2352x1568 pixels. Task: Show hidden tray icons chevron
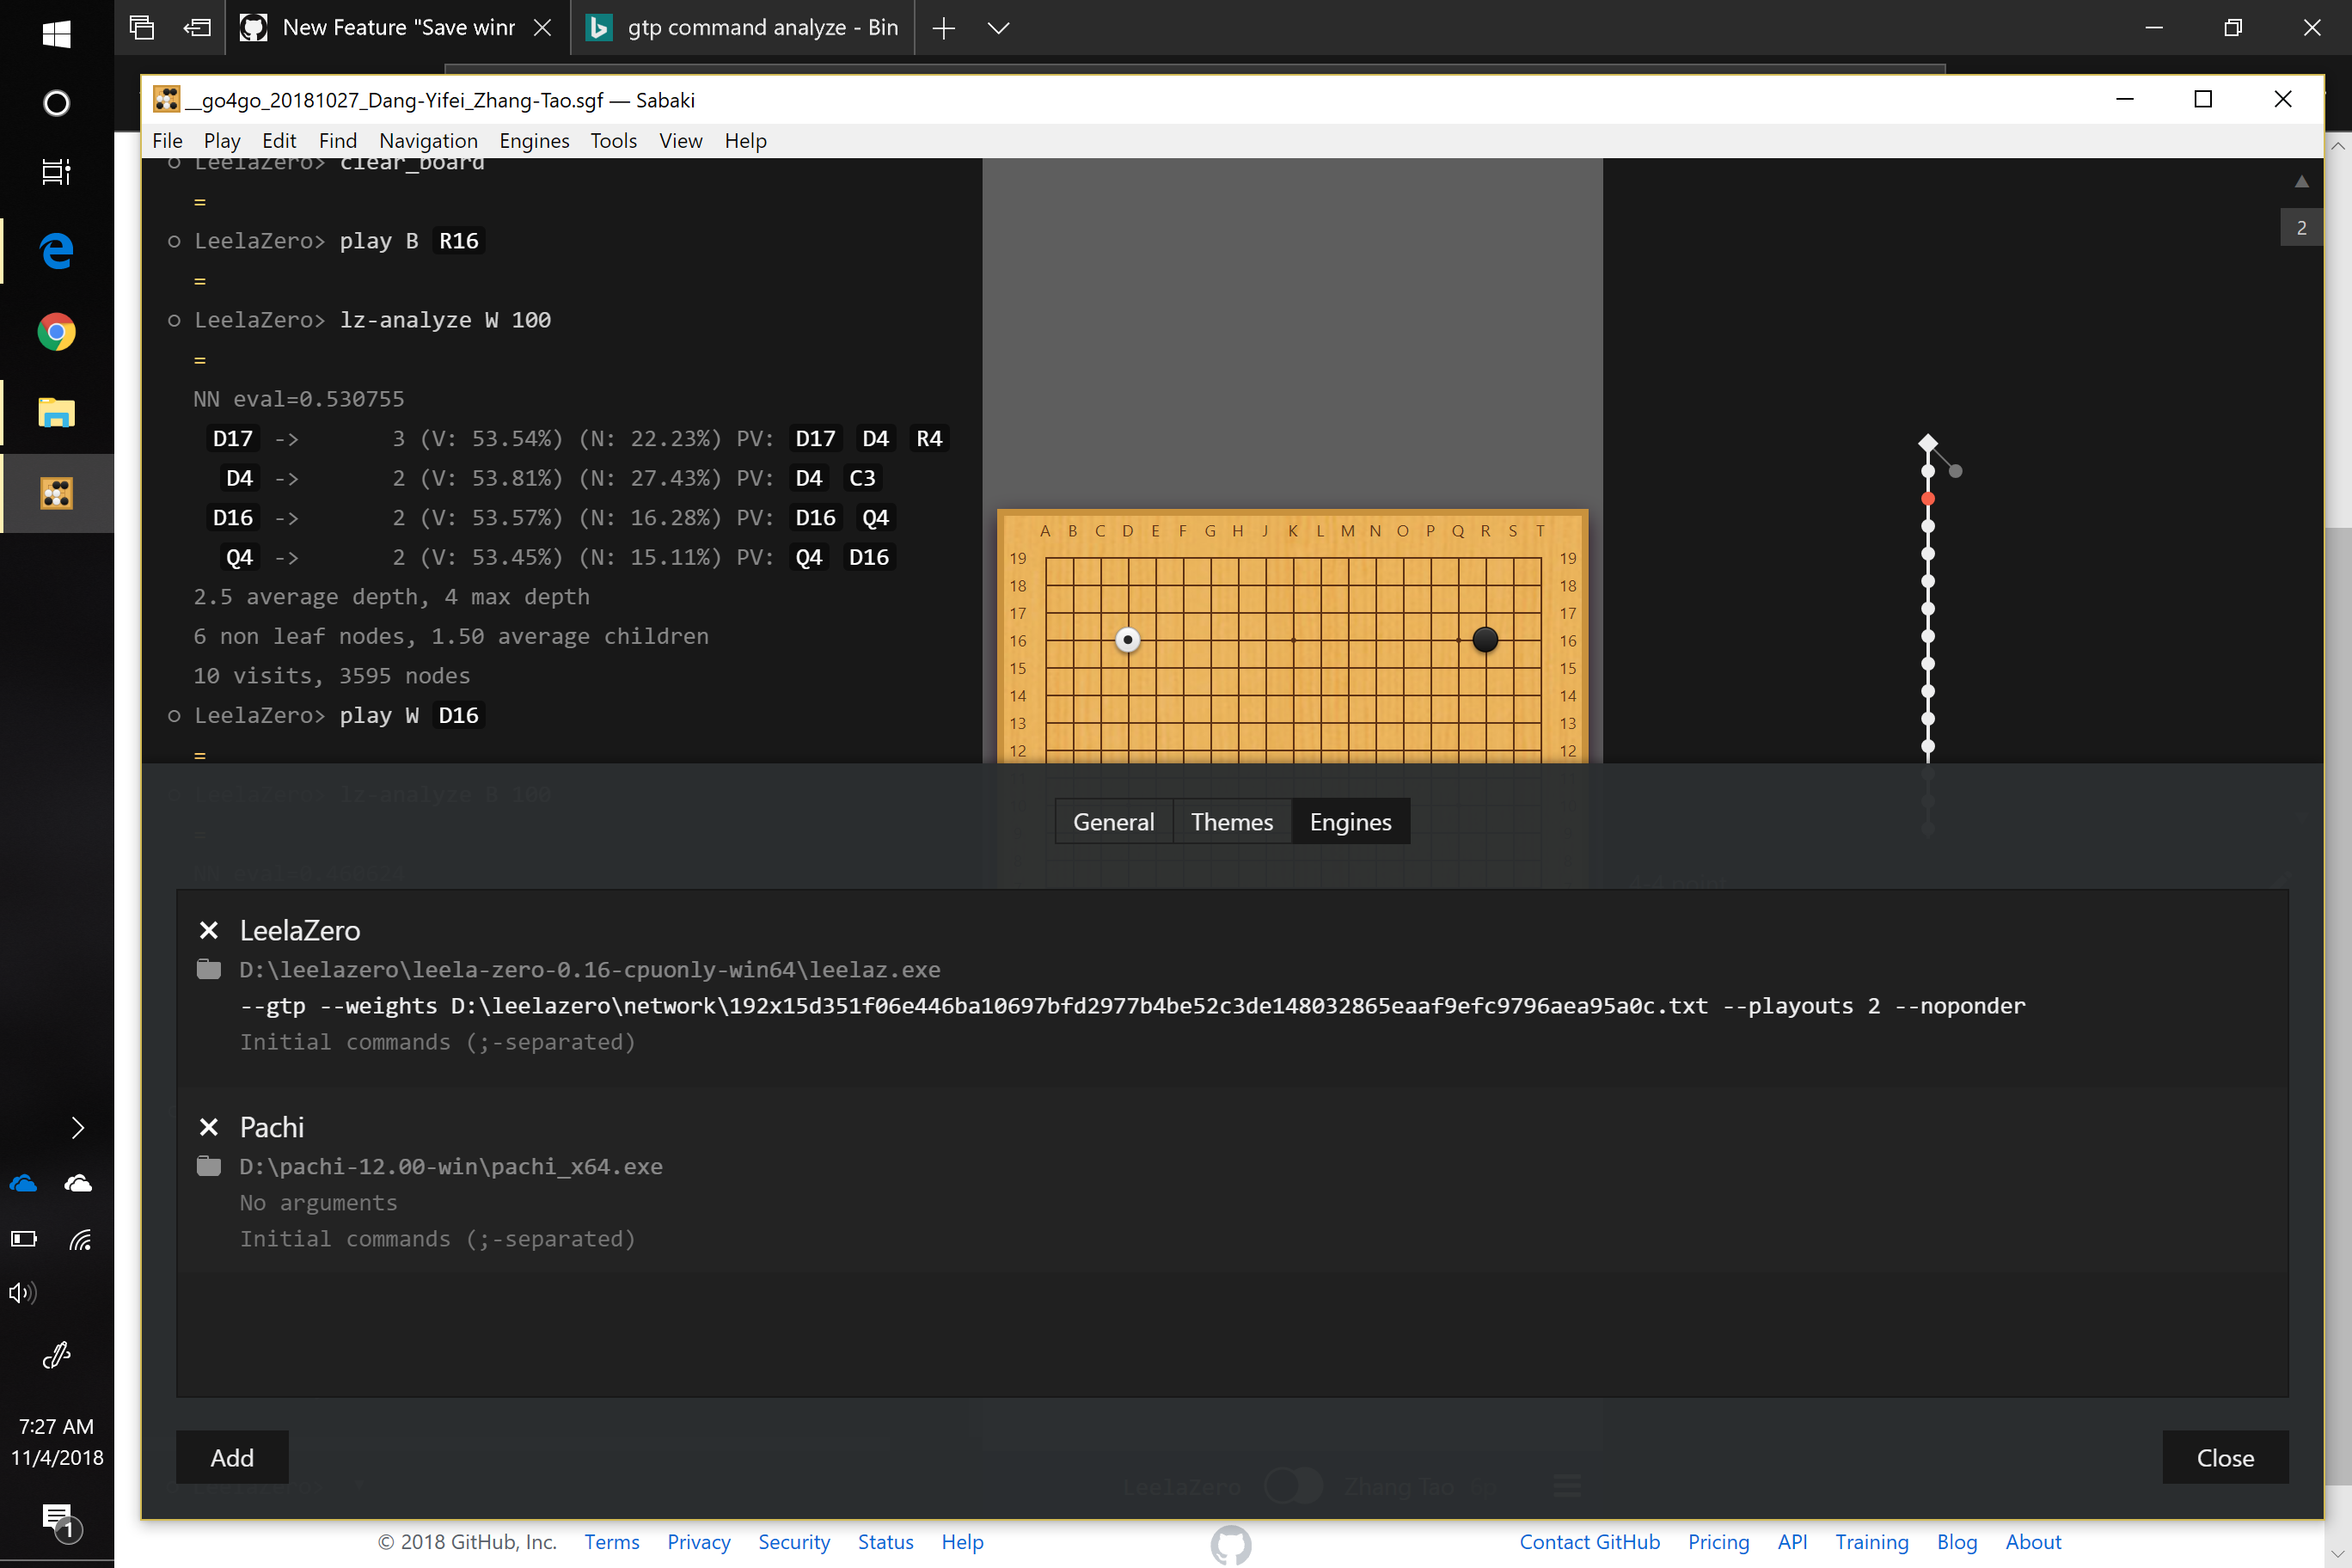tap(78, 1128)
